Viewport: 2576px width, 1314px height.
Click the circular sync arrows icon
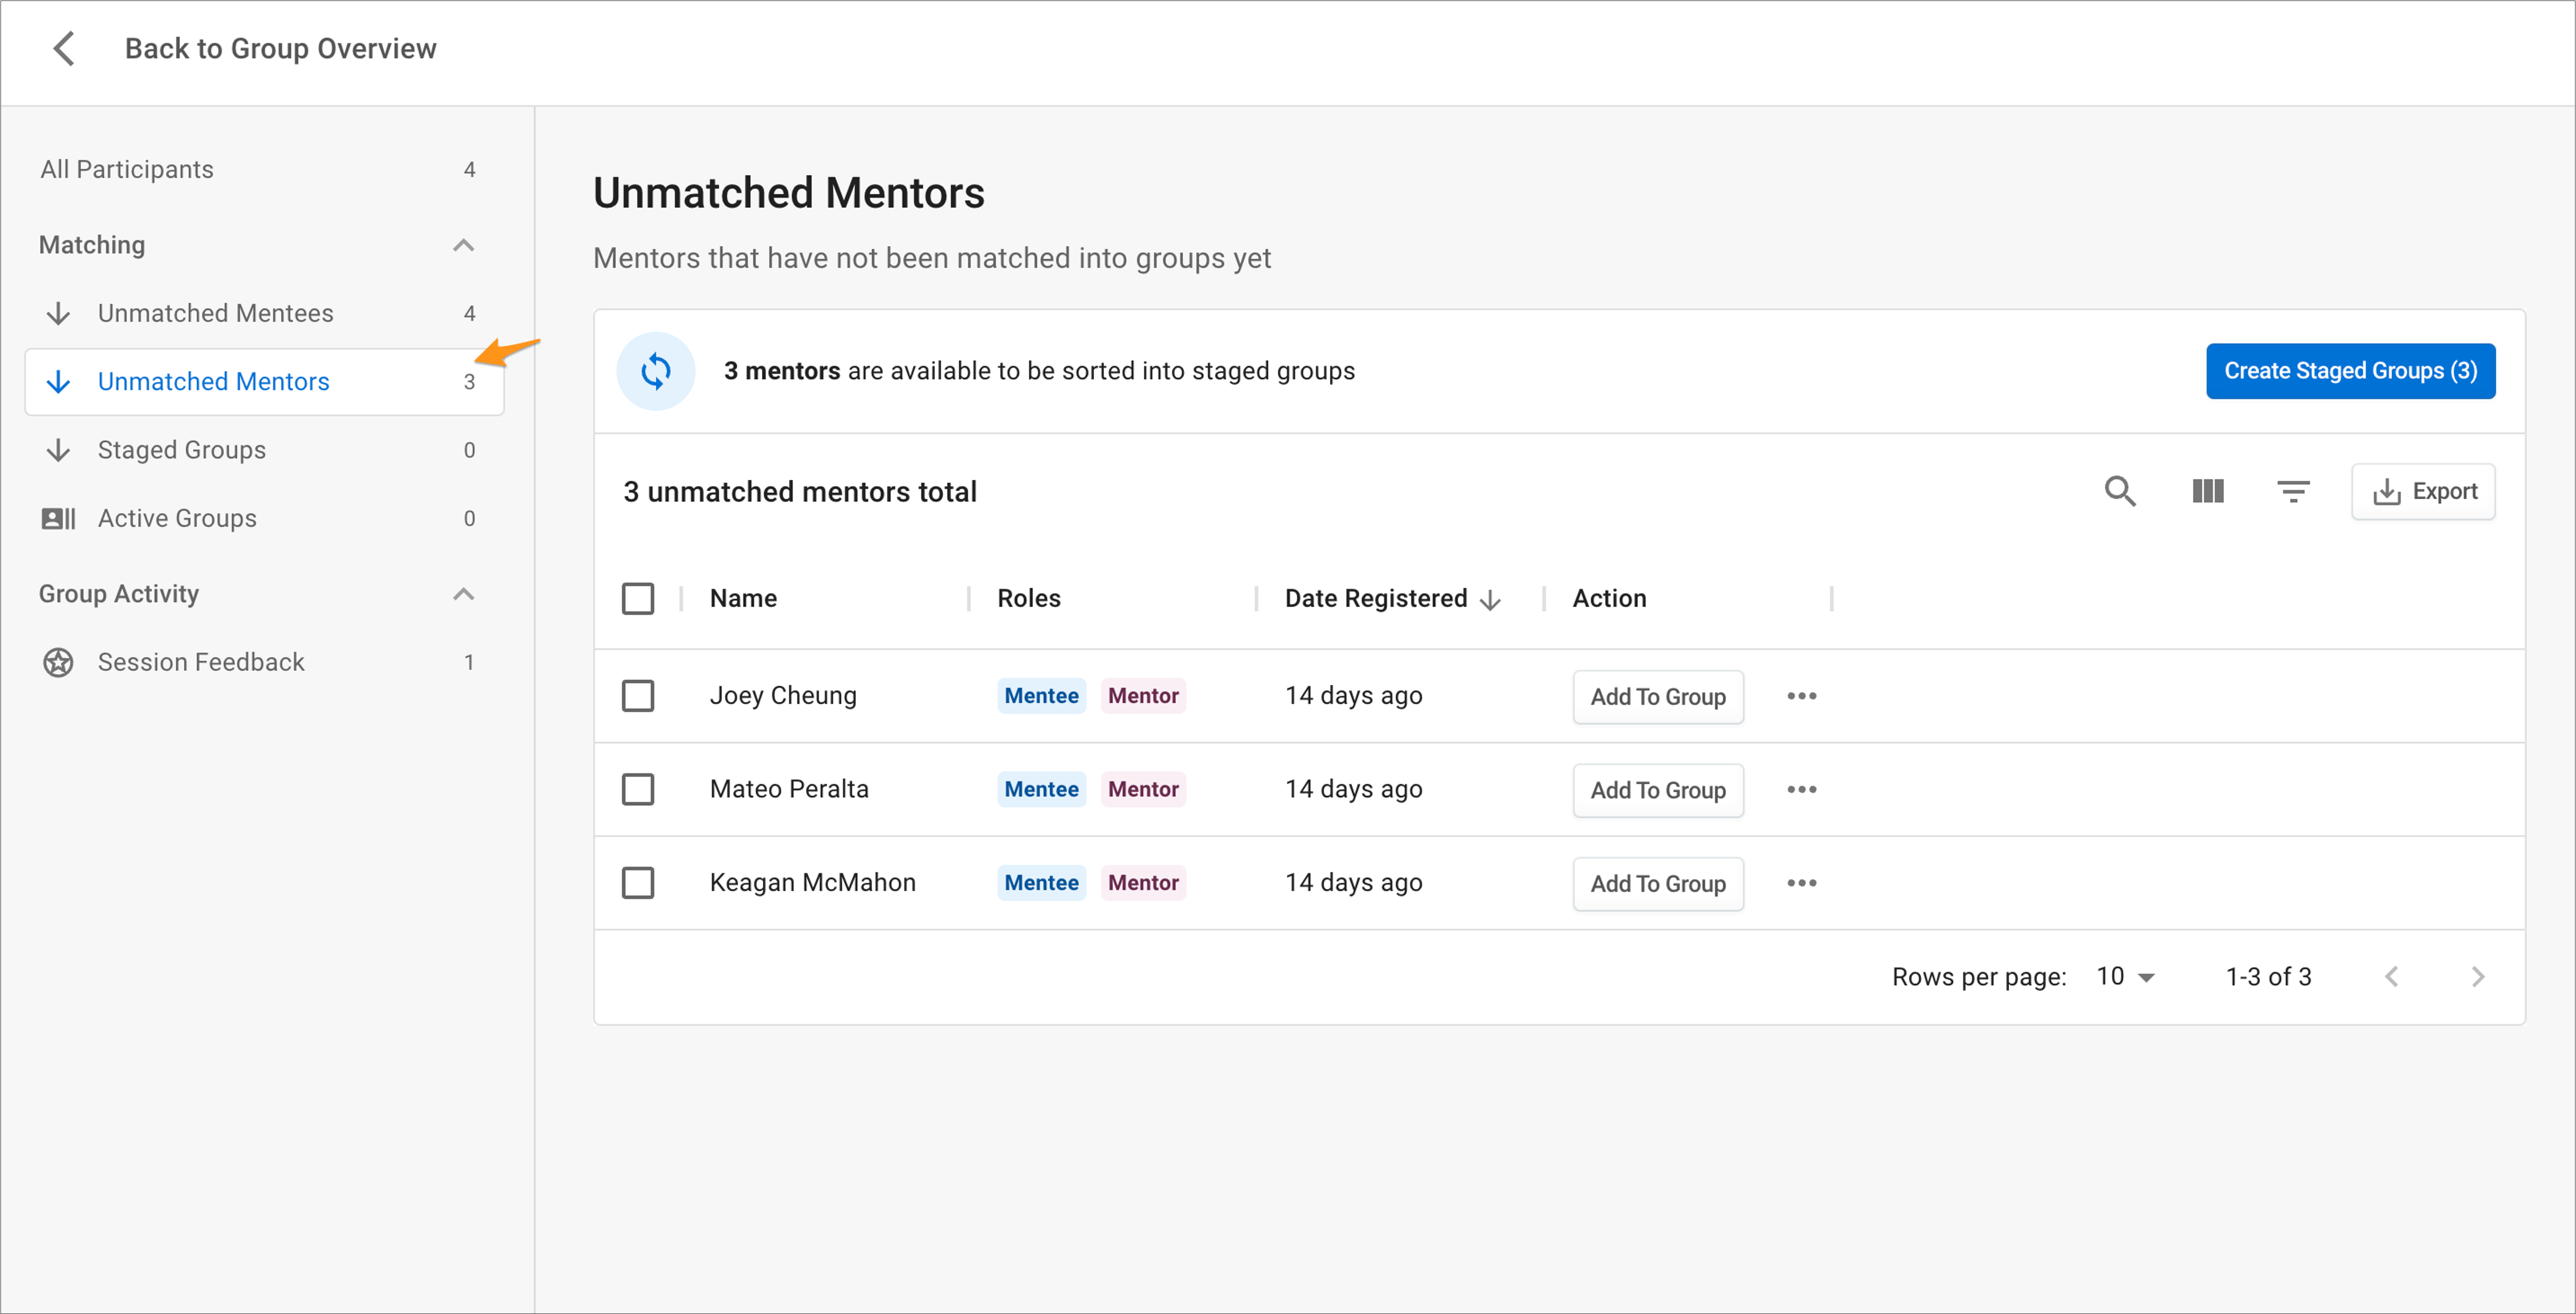click(656, 371)
